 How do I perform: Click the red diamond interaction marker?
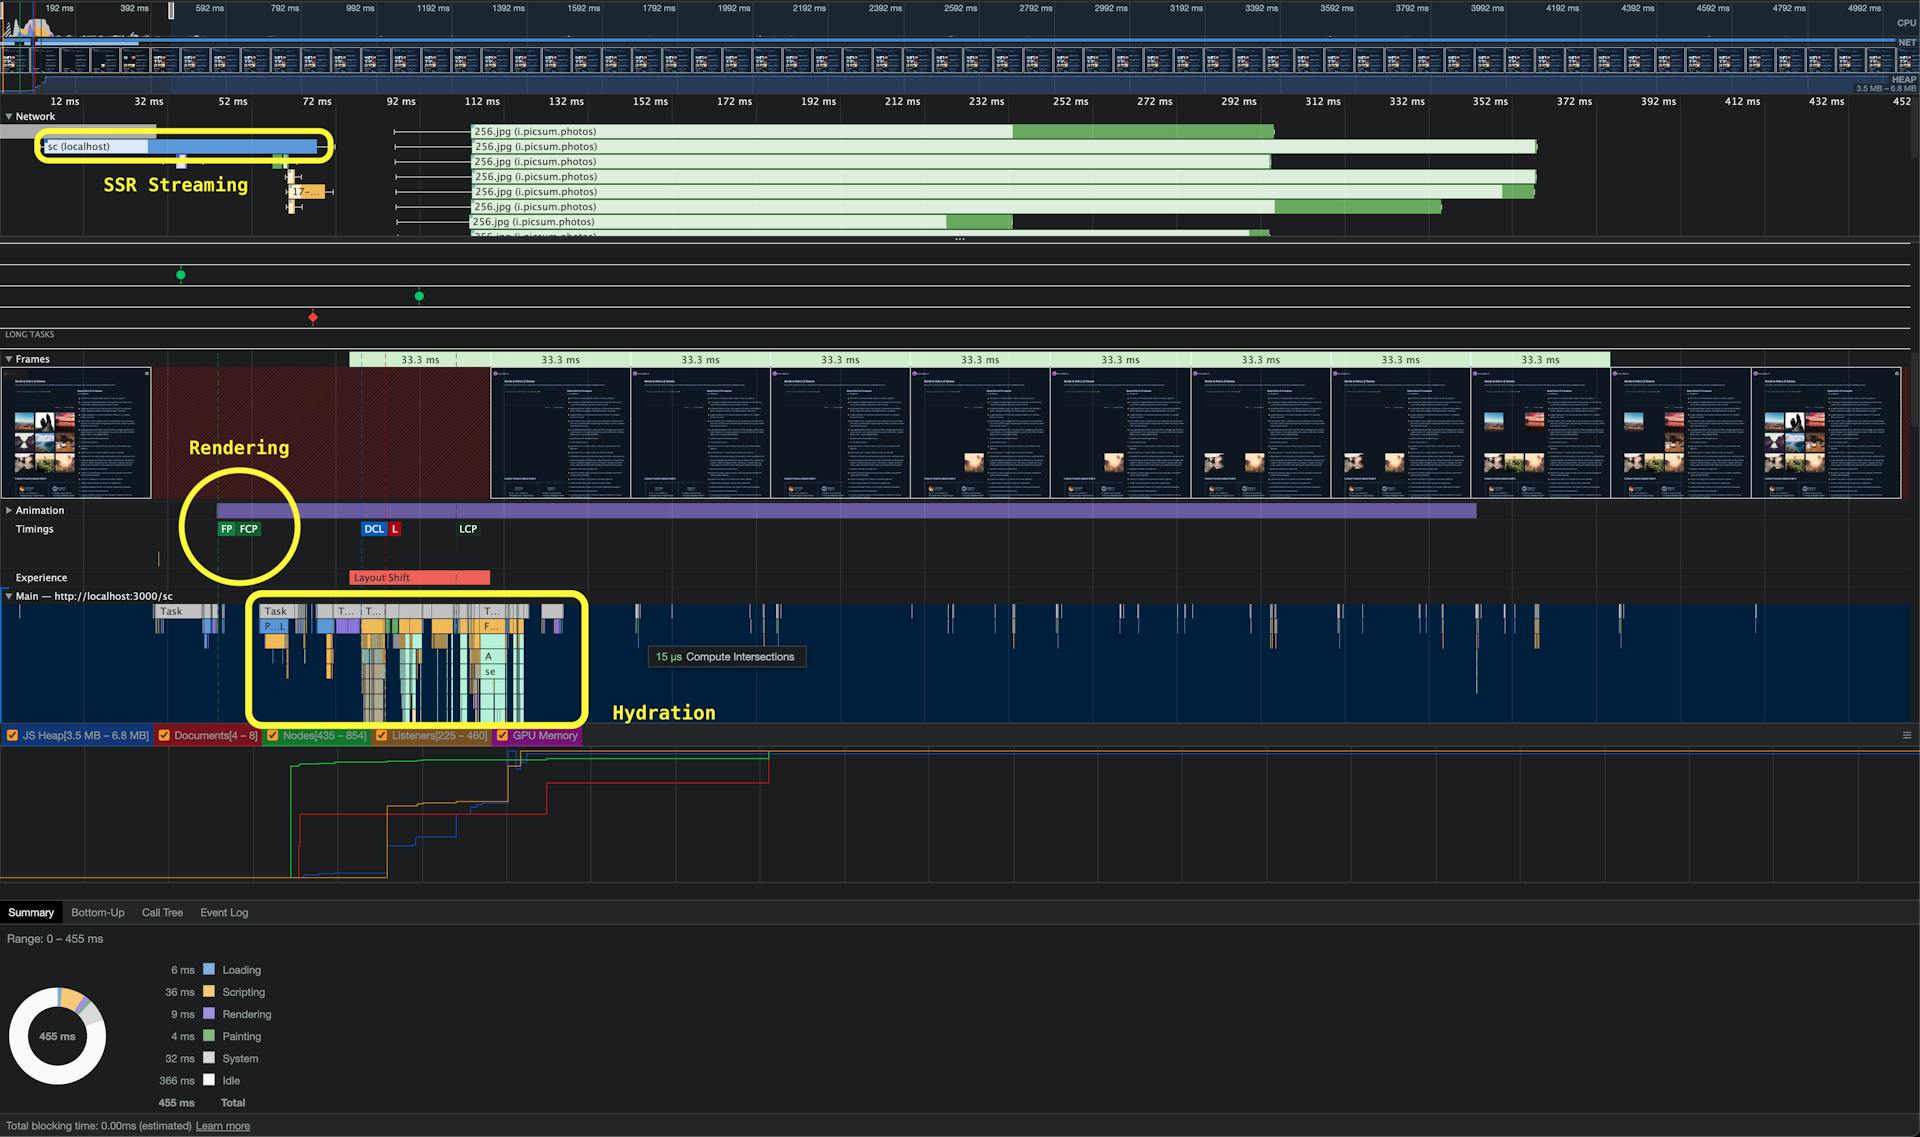313,318
